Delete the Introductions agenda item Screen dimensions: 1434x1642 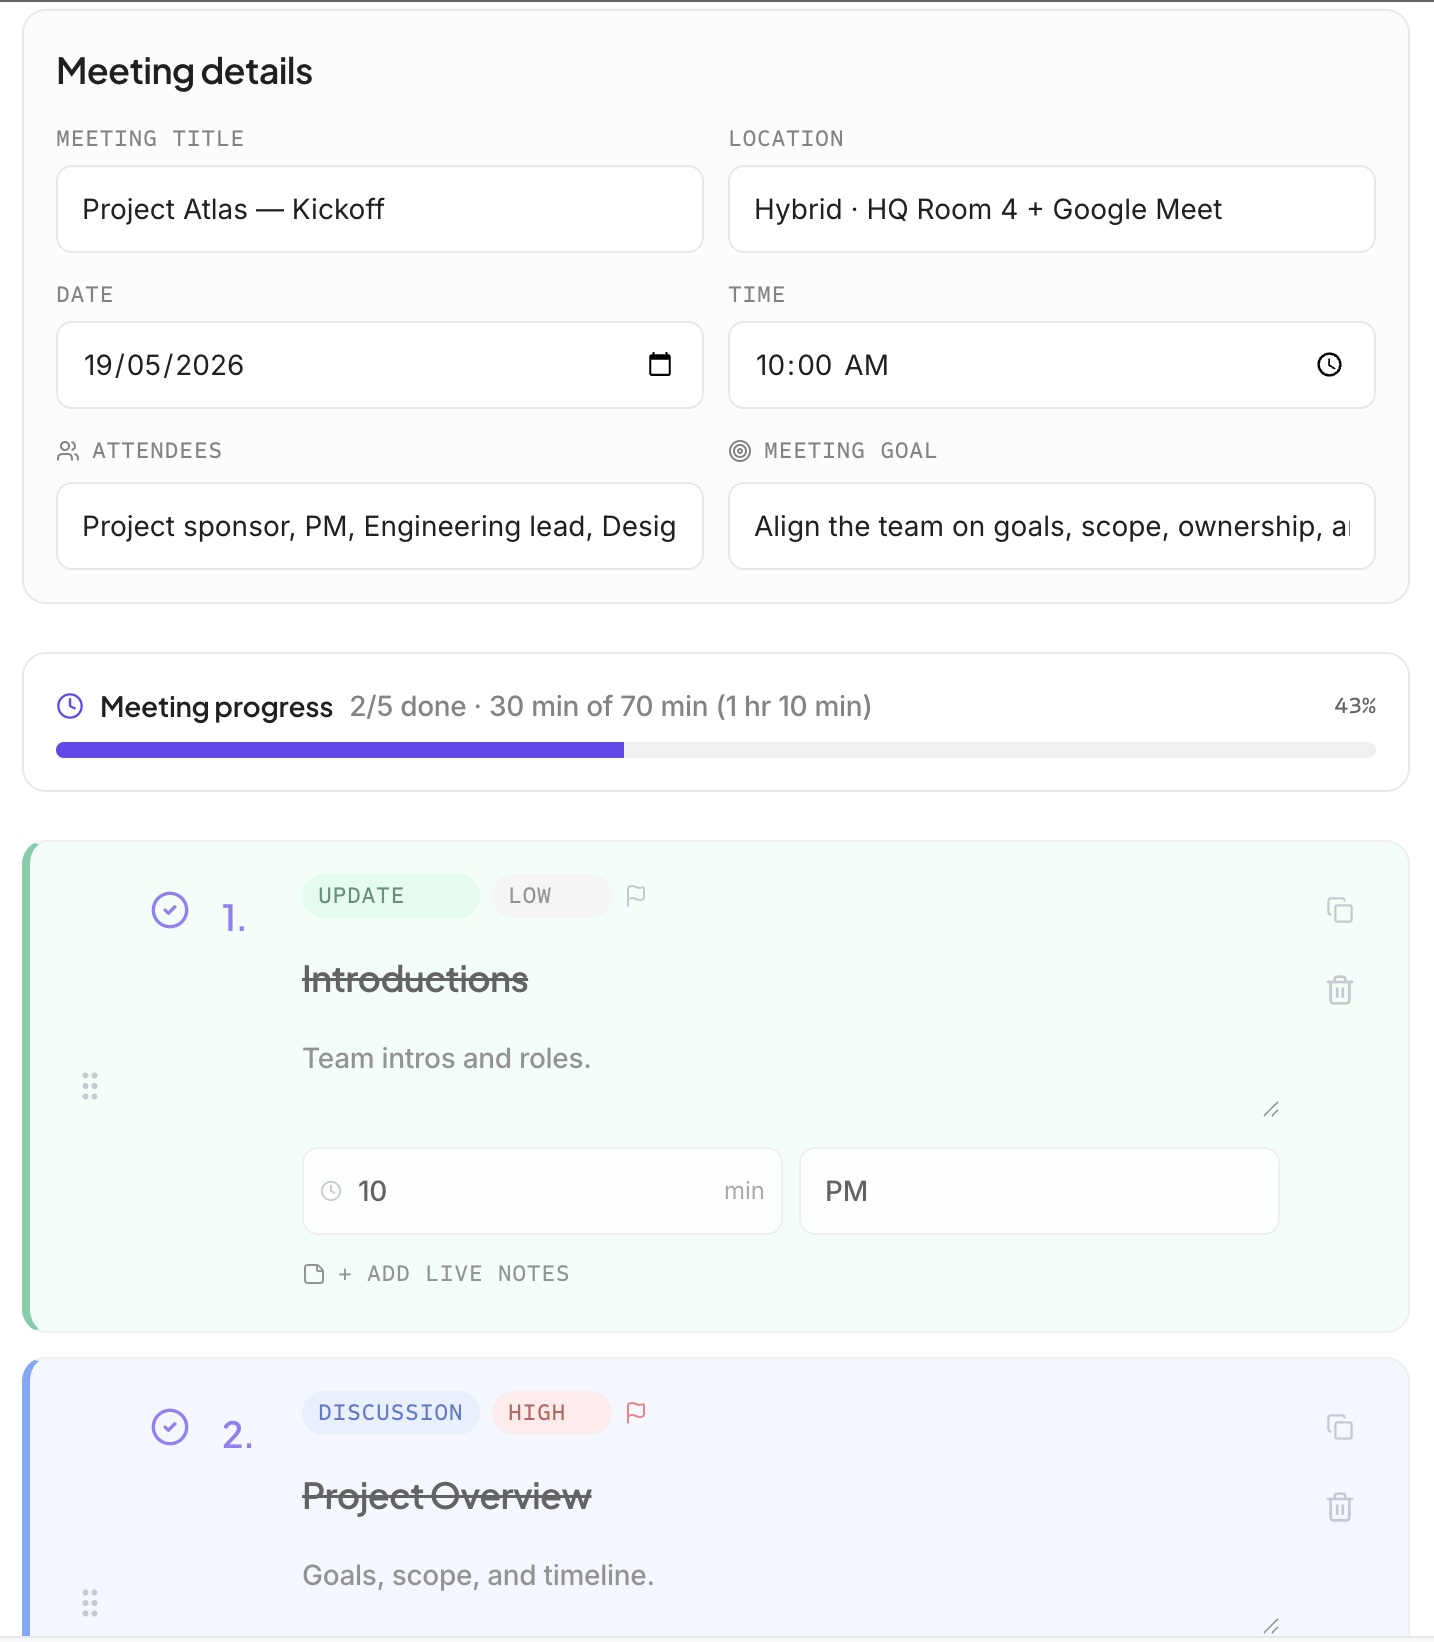click(x=1340, y=990)
